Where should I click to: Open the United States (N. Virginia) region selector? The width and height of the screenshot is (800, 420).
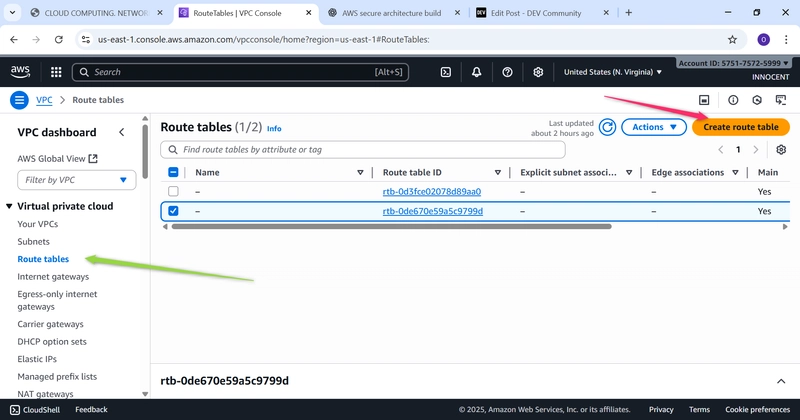613,72
